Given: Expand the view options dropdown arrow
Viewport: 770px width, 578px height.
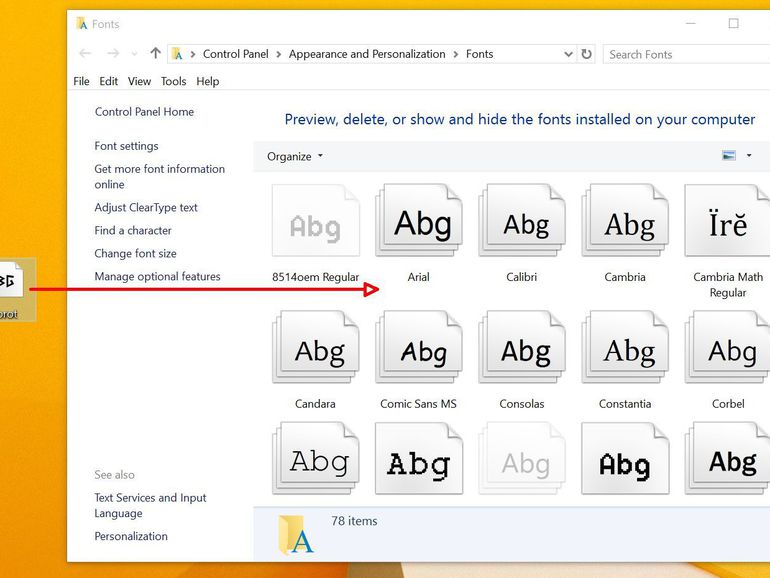Looking at the screenshot, I should [749, 156].
